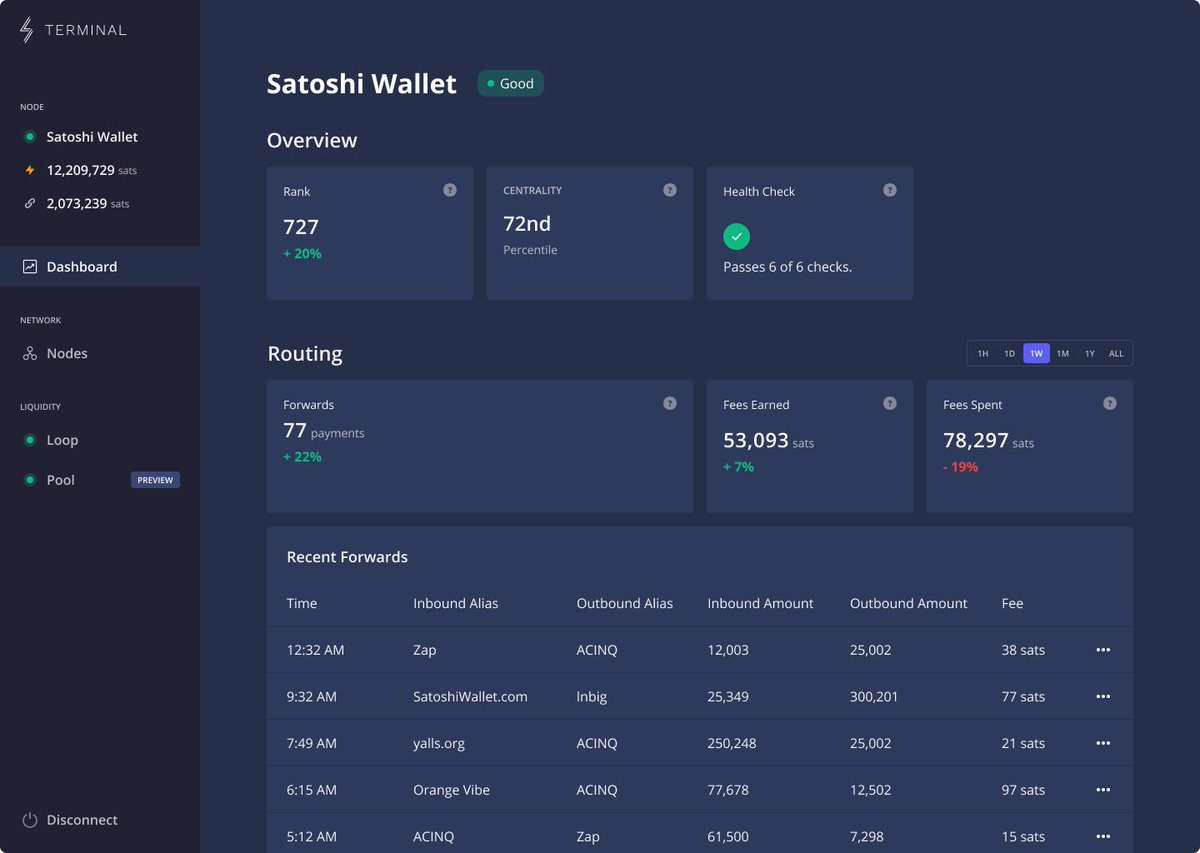Viewport: 1200px width, 853px height.
Task: Select the 1W time range
Action: coord(1037,353)
